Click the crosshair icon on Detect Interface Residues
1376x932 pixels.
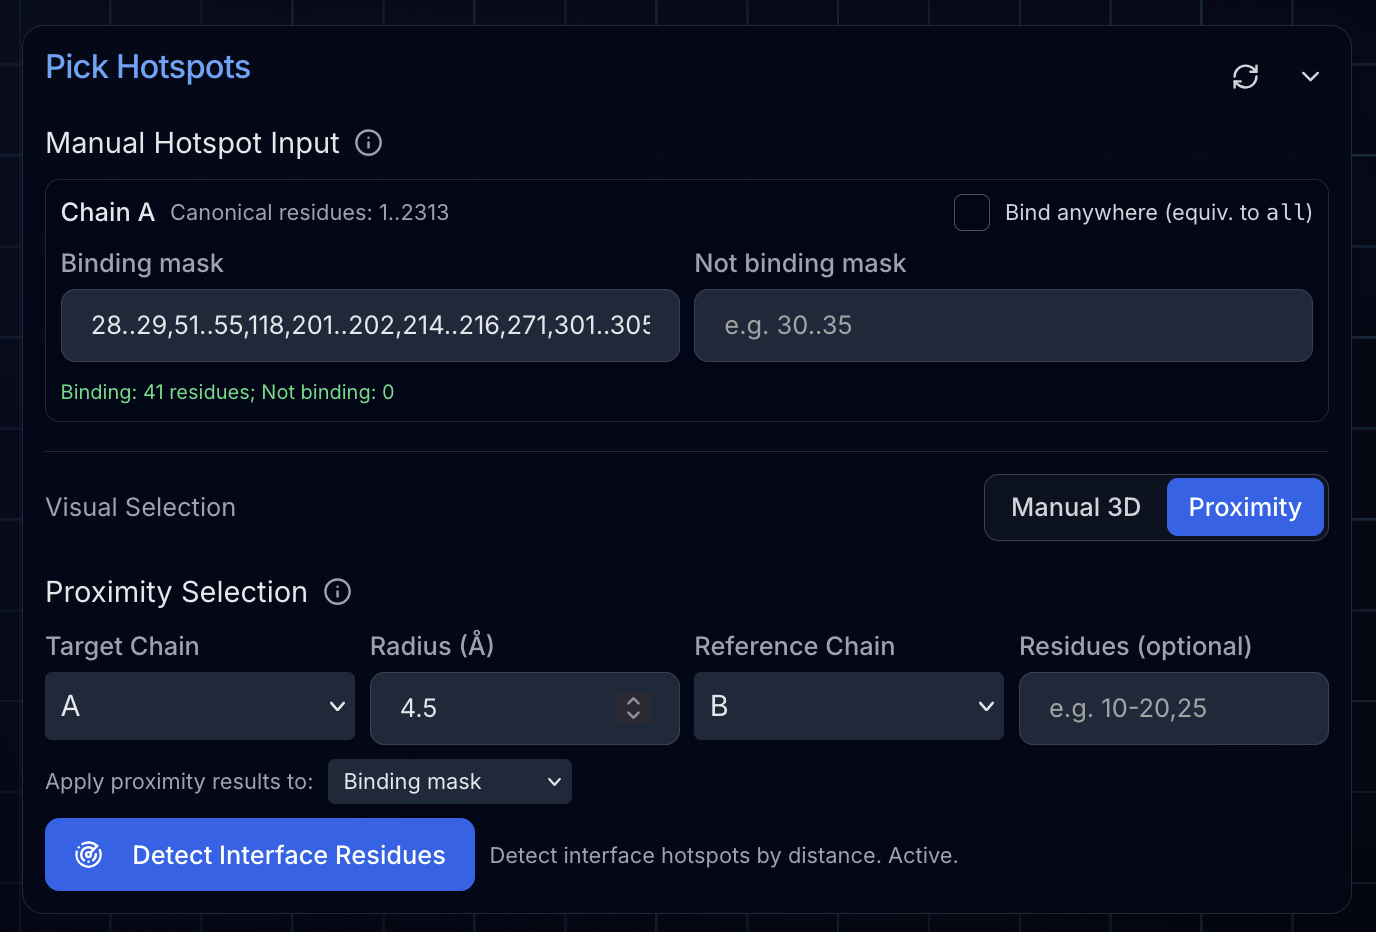(88, 854)
